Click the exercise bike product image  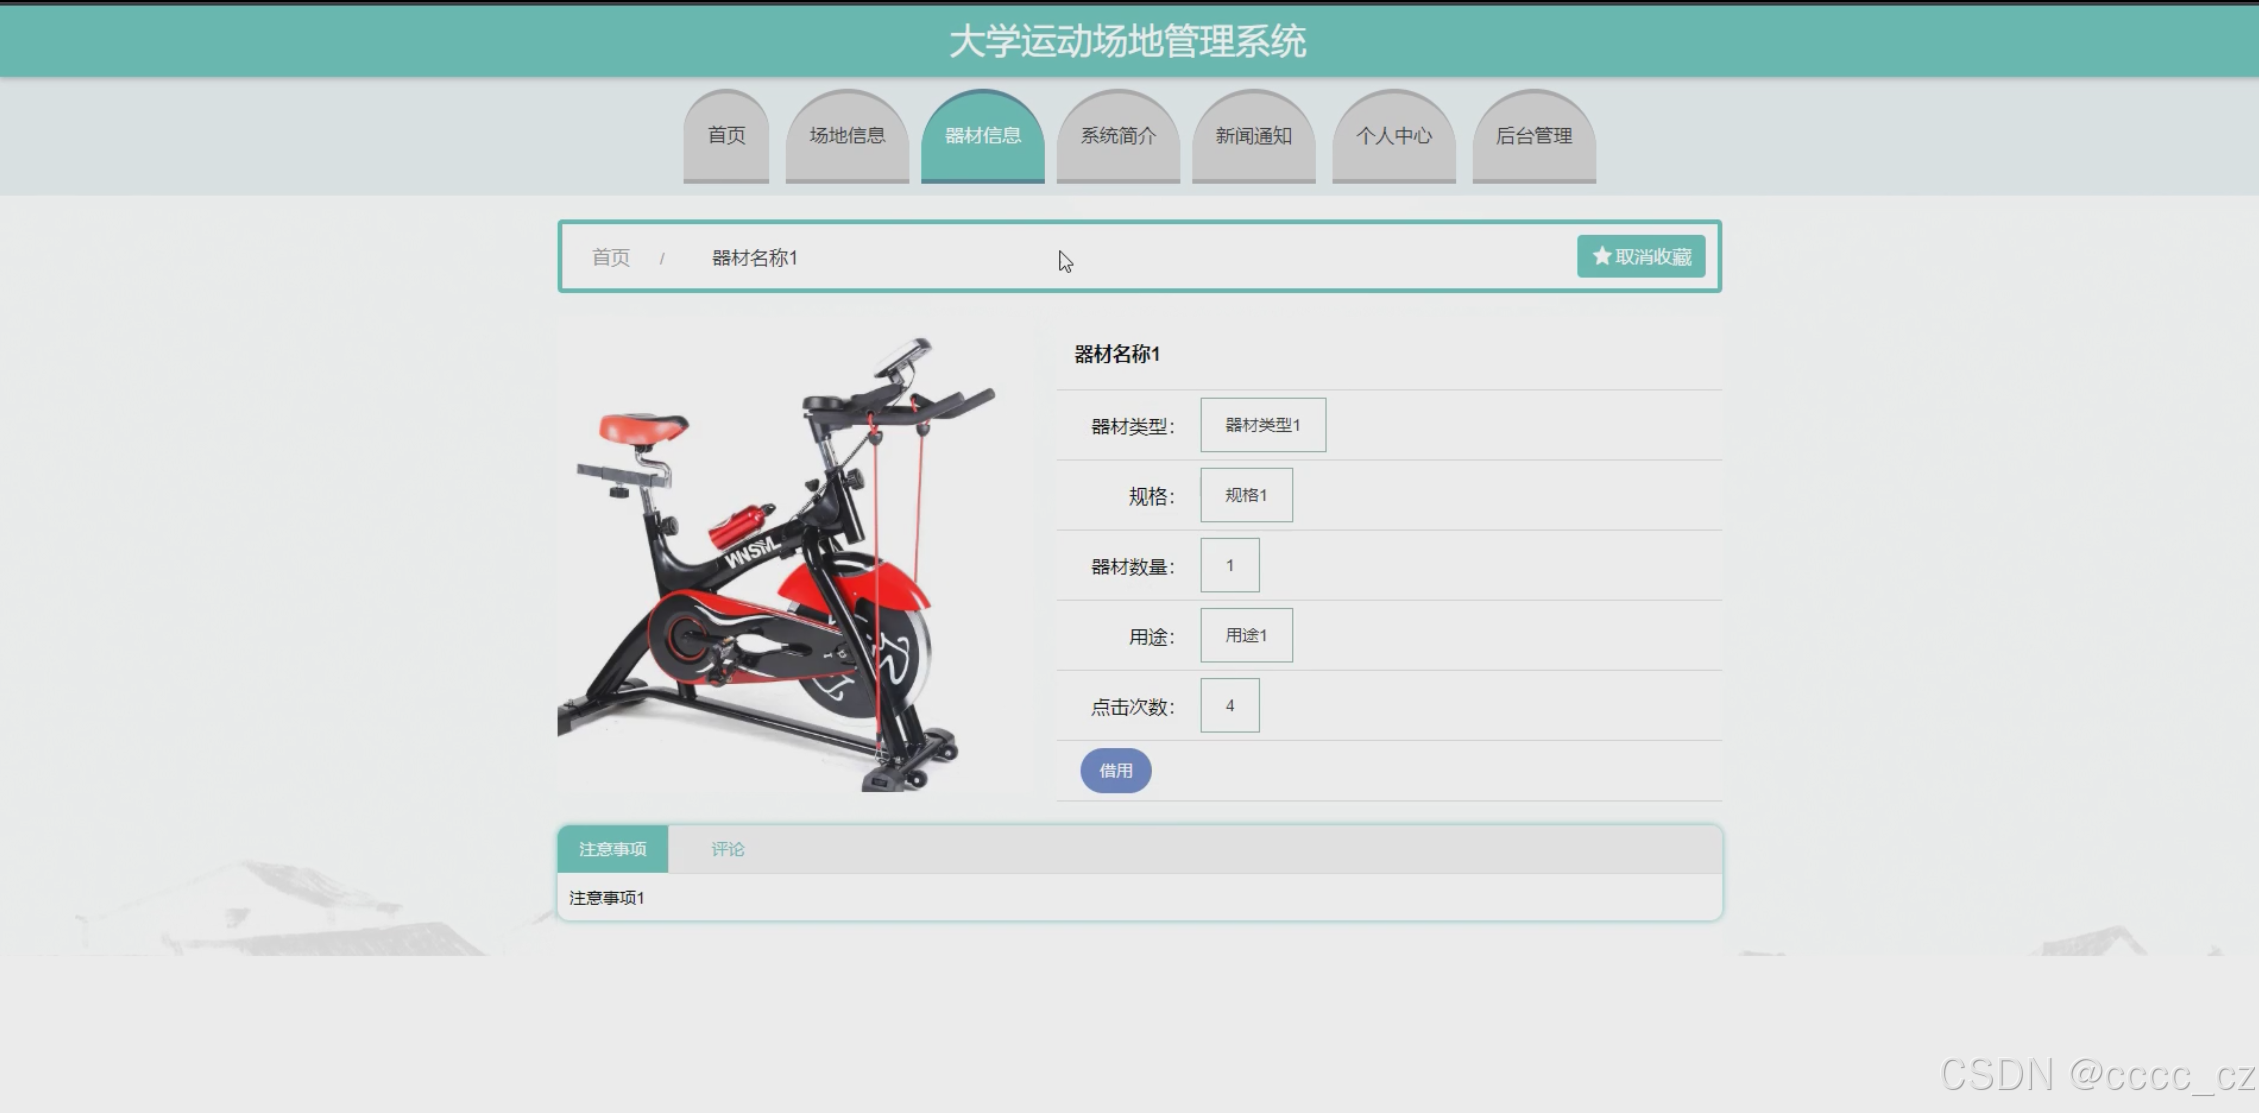pyautogui.click(x=775, y=565)
